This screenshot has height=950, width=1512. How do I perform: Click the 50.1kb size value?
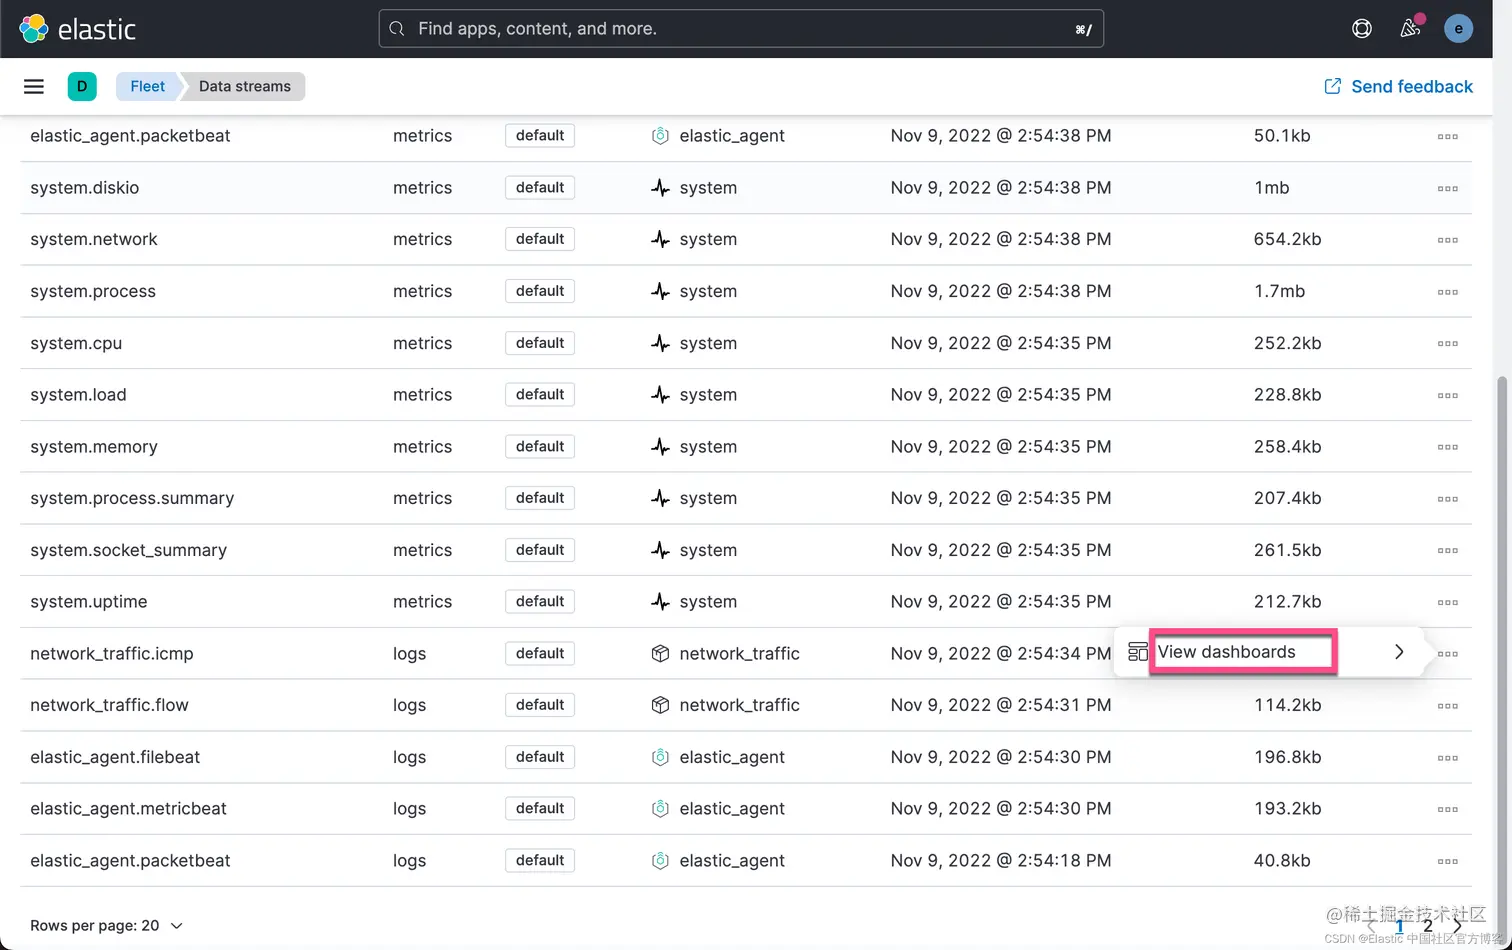[1283, 136]
